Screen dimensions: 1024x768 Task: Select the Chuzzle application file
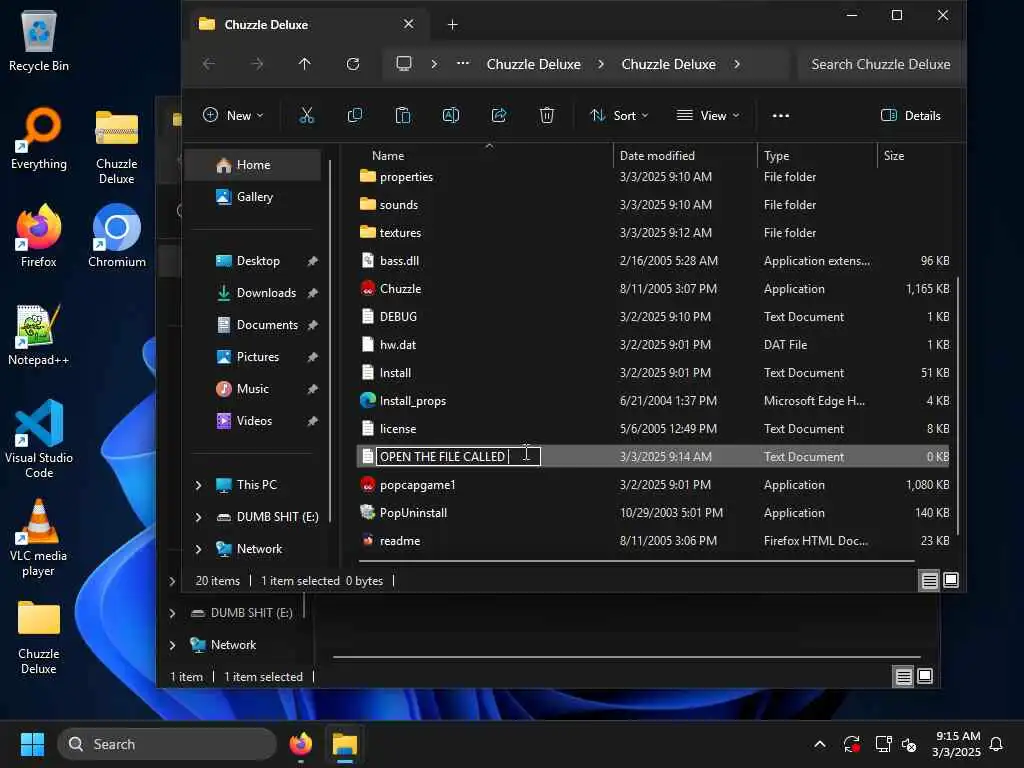[653, 289]
